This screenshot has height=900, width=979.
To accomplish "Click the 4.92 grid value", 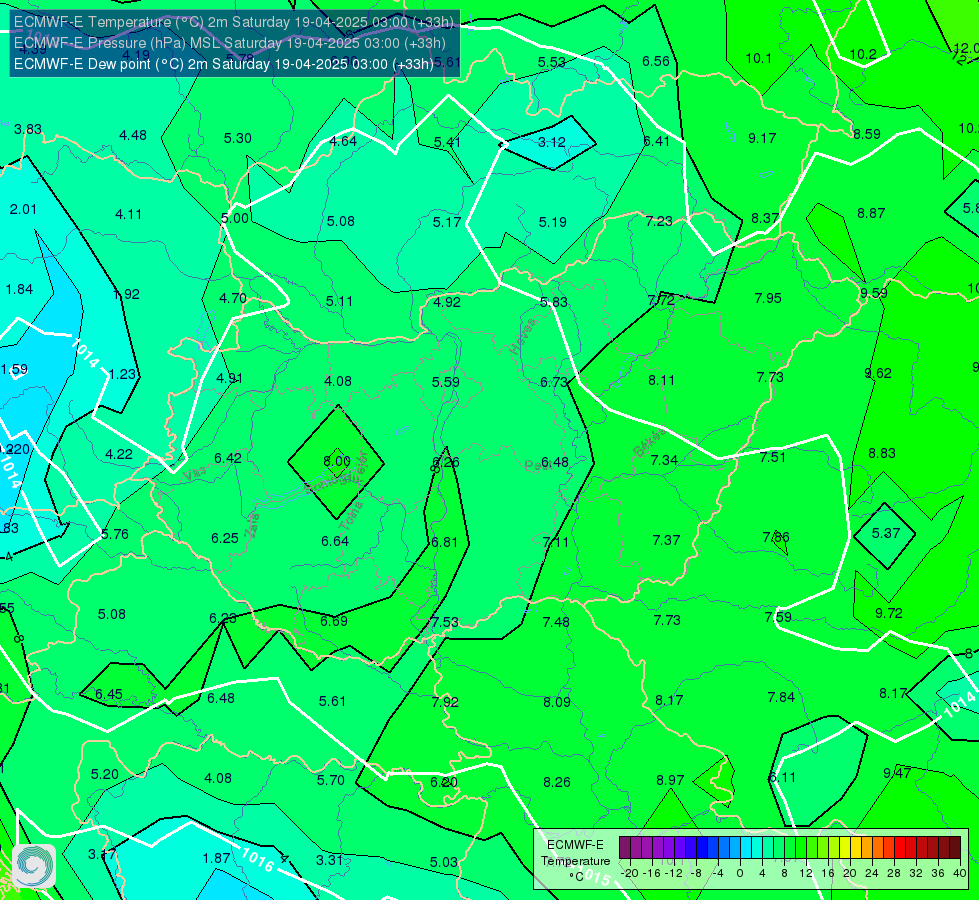I will (446, 302).
